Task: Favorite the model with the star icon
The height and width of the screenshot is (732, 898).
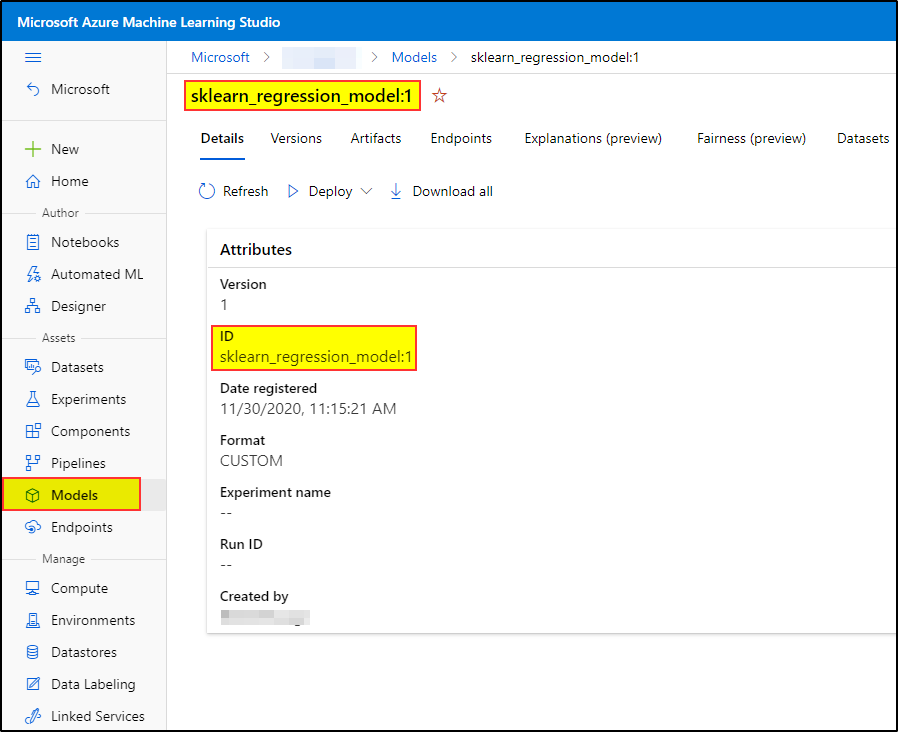Action: [x=439, y=95]
